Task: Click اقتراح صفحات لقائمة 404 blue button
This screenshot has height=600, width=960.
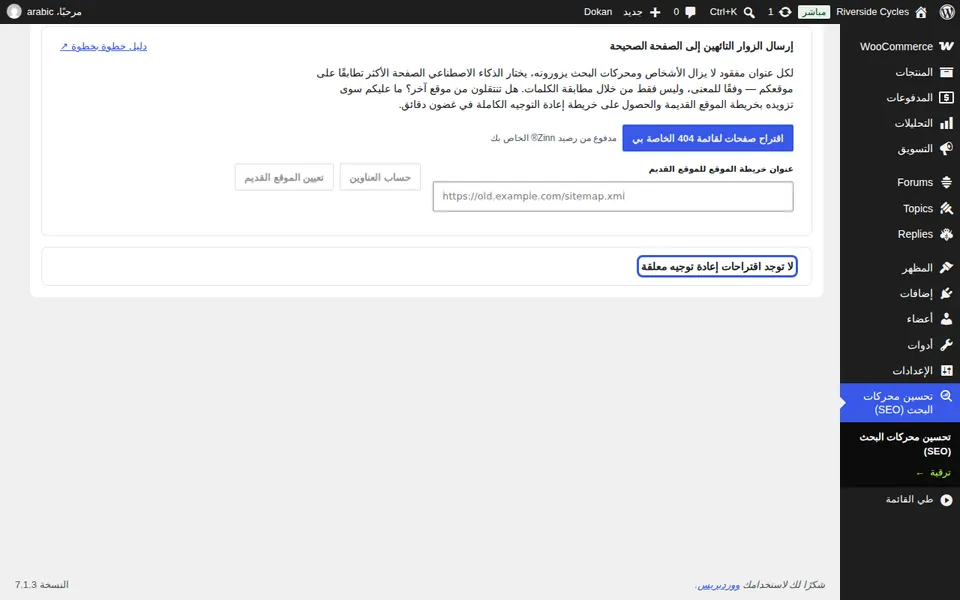Action: [708, 138]
